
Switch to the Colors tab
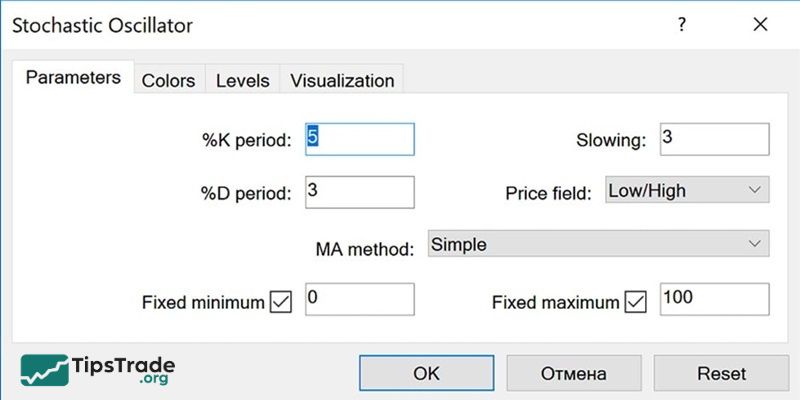coord(168,80)
